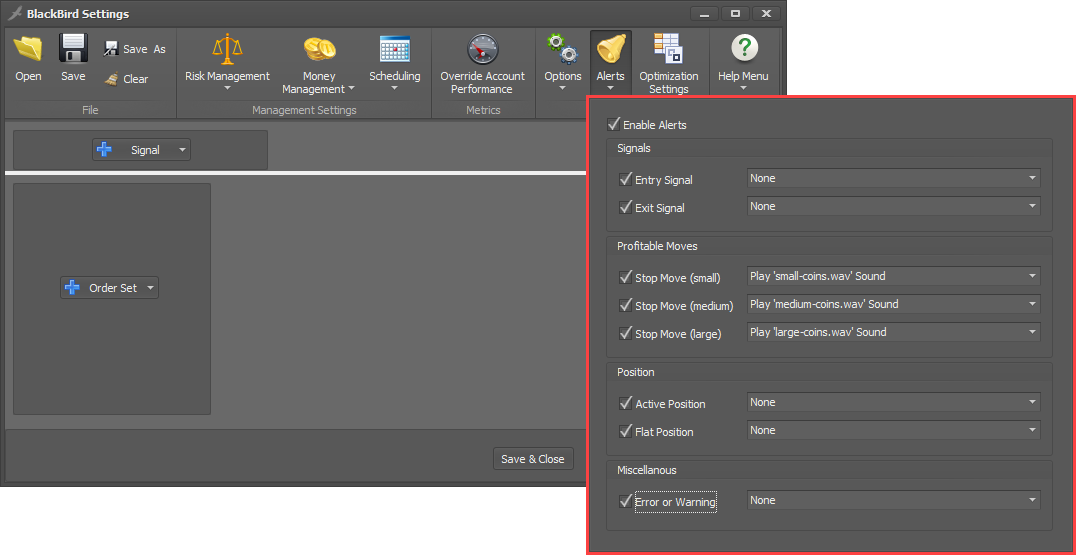Image resolution: width=1076 pixels, height=555 pixels.
Task: Toggle Stop Move (medium) checkbox
Action: pyautogui.click(x=625, y=305)
